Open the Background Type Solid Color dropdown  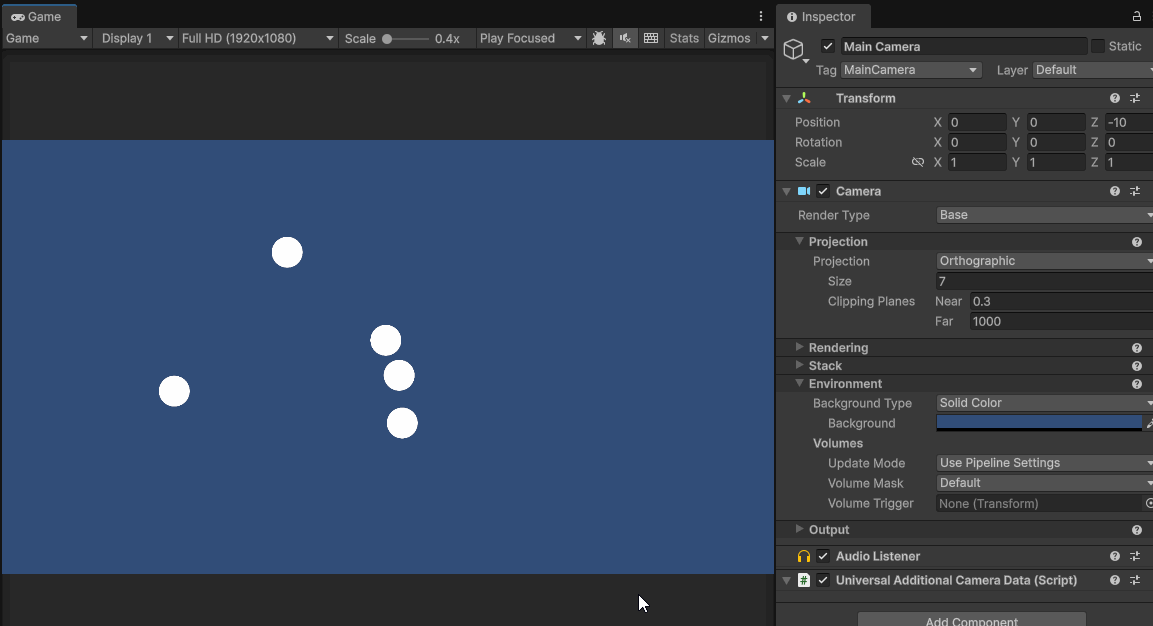click(x=1045, y=403)
